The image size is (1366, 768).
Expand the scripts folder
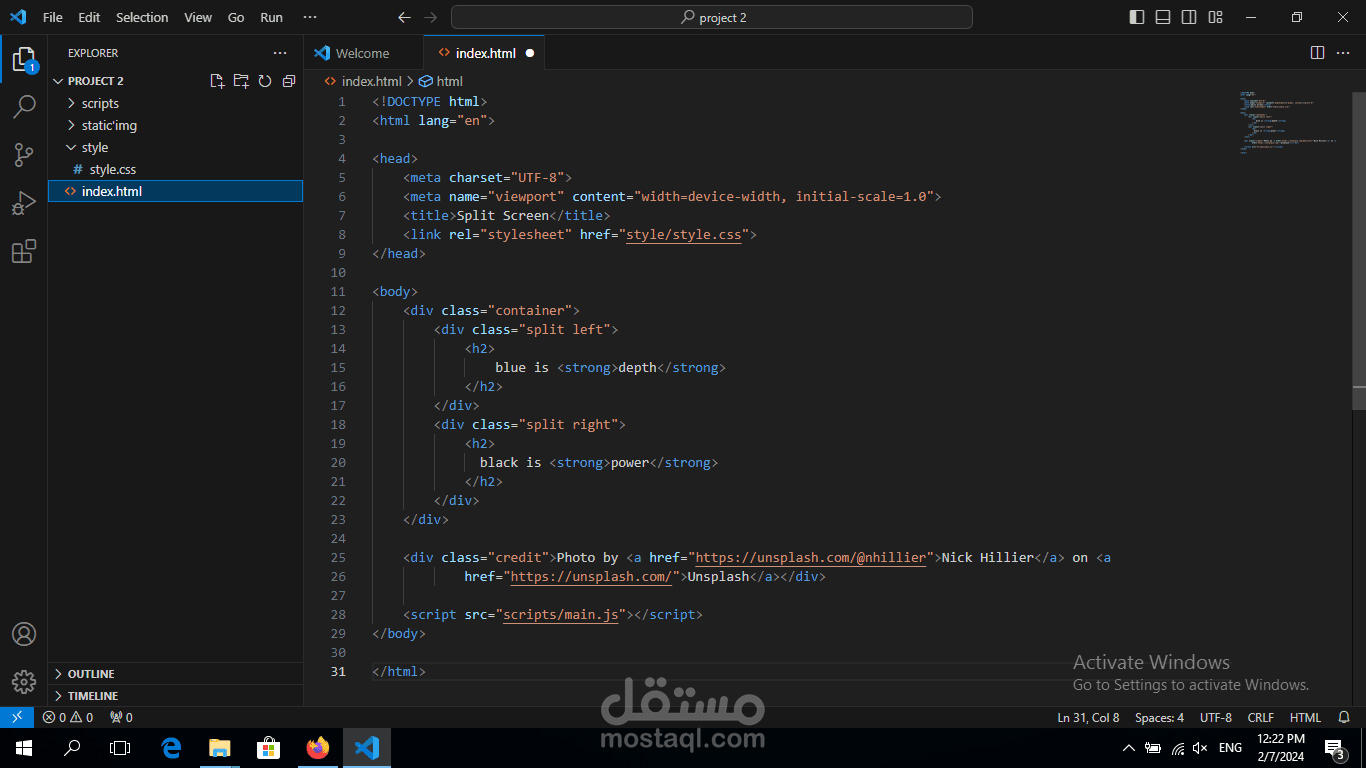[175, 103]
